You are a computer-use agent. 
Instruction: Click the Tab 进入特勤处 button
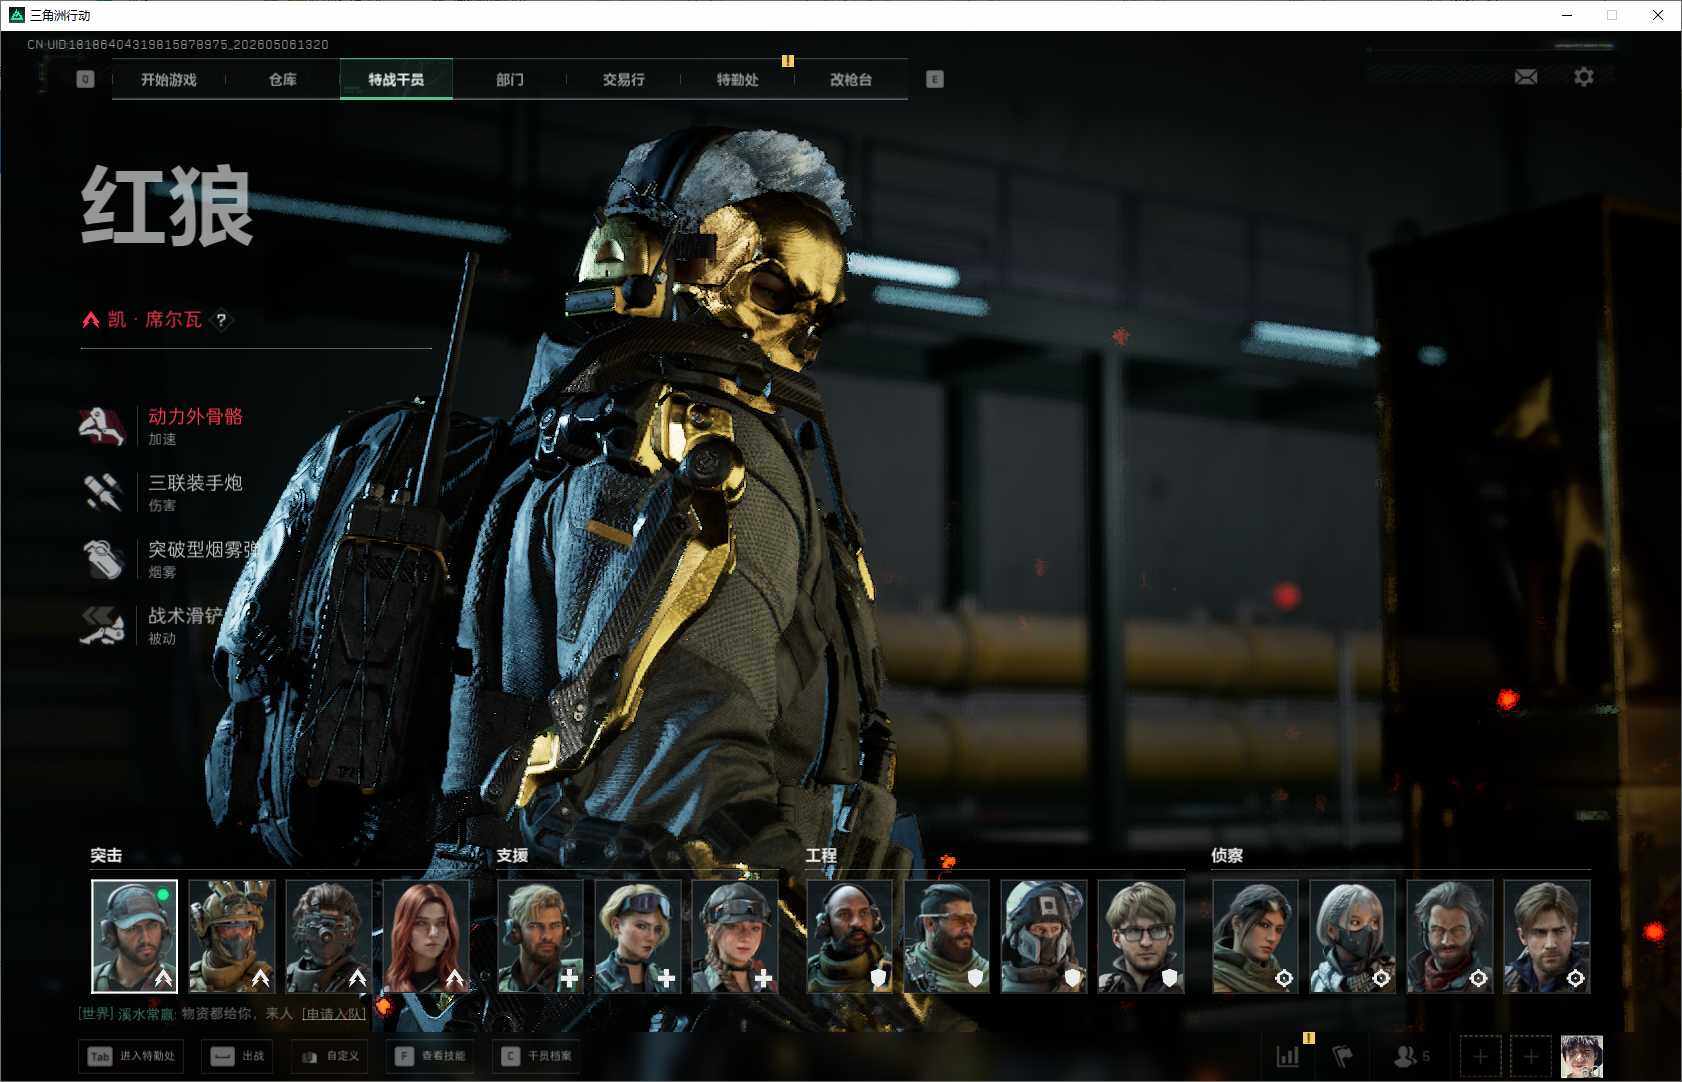pyautogui.click(x=132, y=1056)
